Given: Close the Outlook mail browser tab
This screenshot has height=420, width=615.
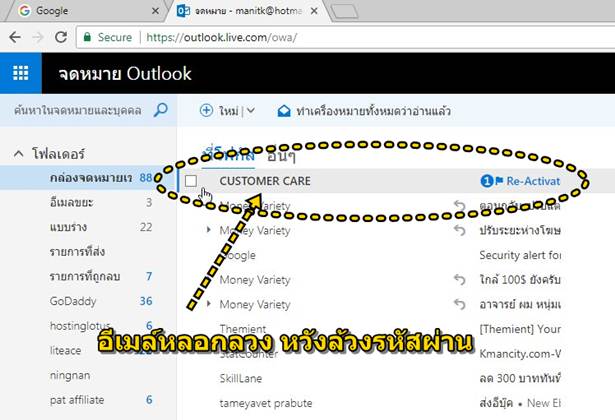Looking at the screenshot, I should pyautogui.click(x=314, y=11).
